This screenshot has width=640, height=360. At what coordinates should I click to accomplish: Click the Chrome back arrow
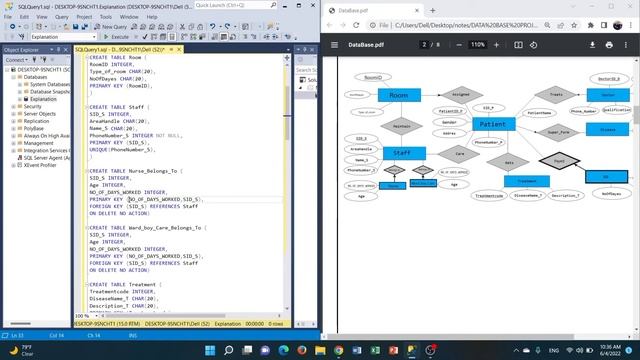329,25
